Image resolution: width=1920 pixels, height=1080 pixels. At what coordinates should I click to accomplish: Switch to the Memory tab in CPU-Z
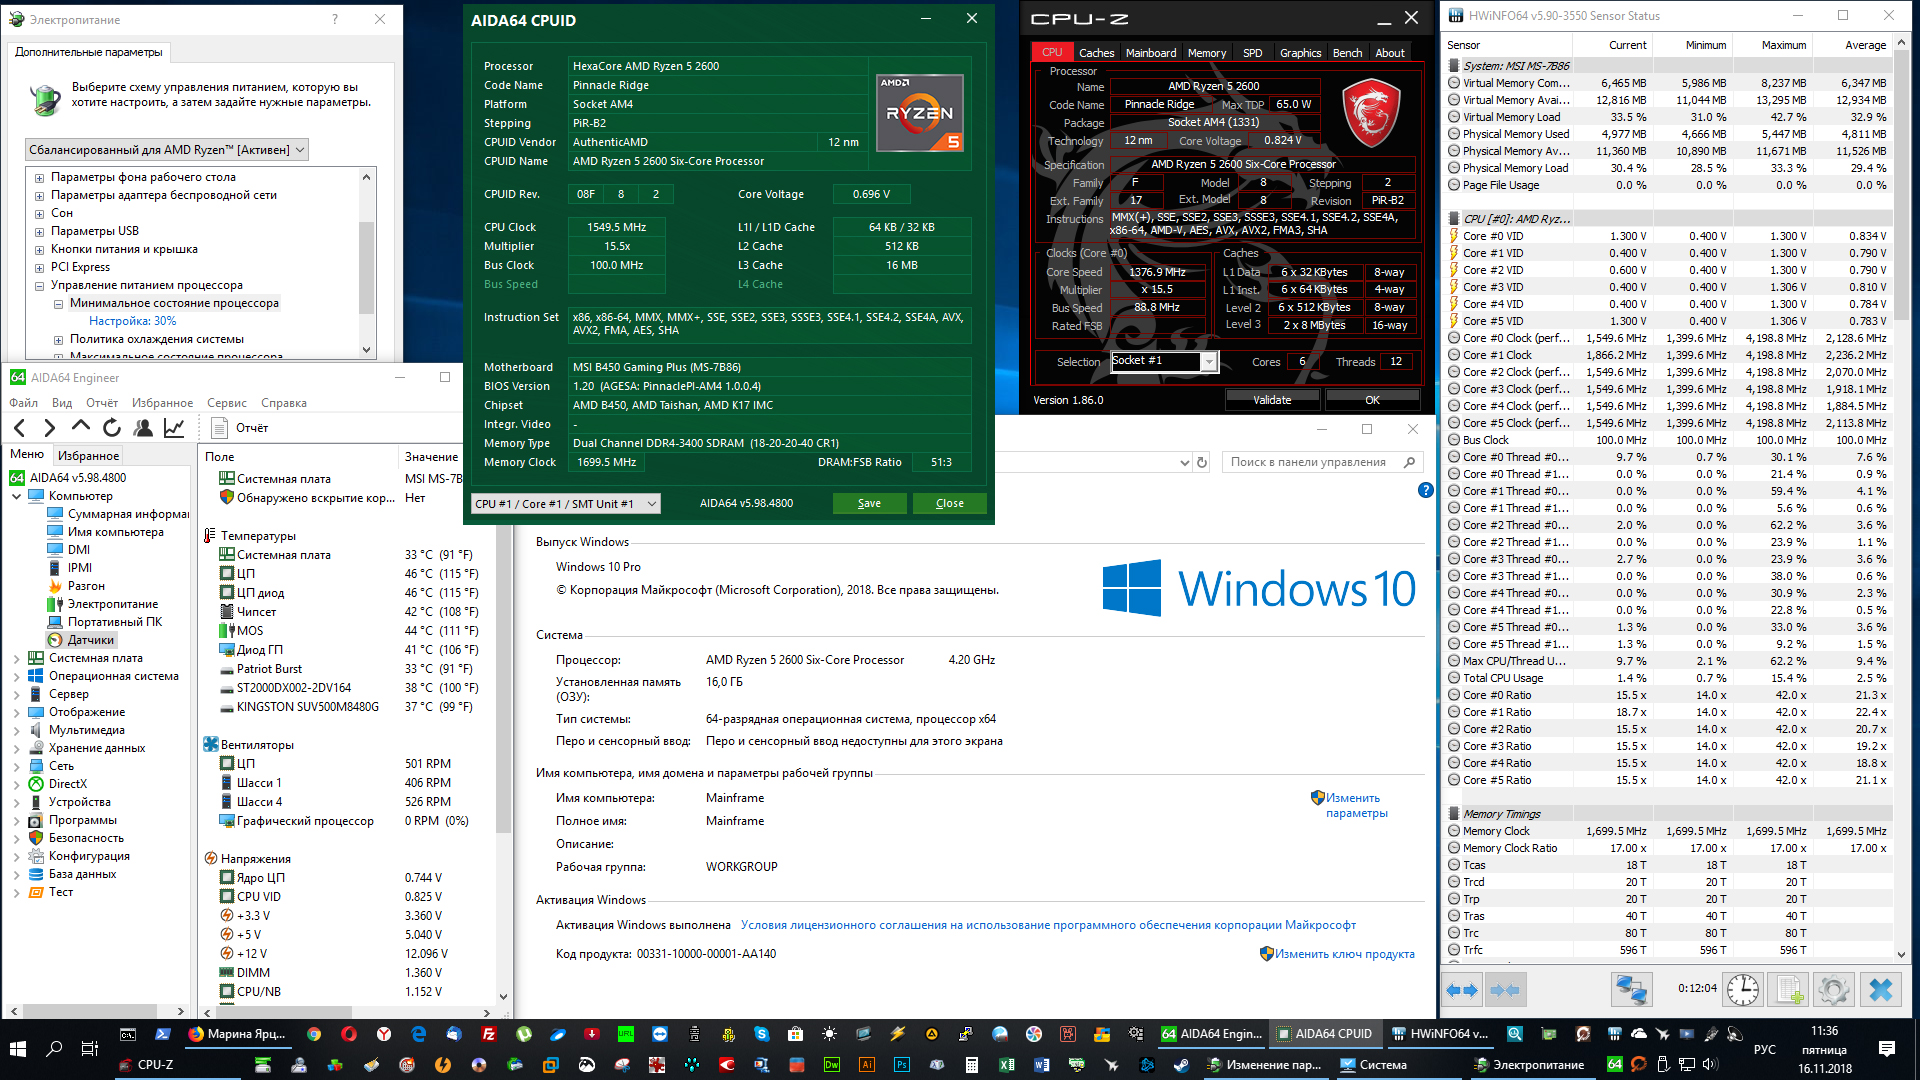[1206, 53]
